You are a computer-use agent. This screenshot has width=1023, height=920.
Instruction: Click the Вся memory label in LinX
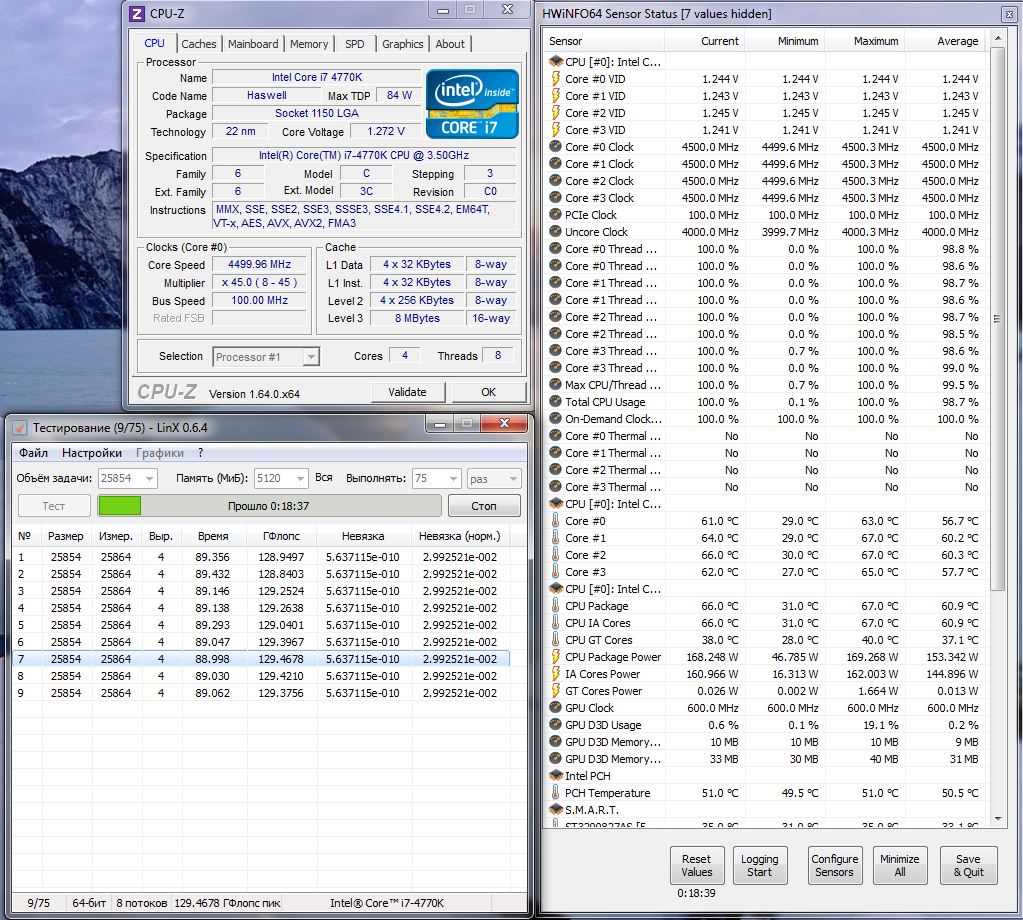coord(324,478)
